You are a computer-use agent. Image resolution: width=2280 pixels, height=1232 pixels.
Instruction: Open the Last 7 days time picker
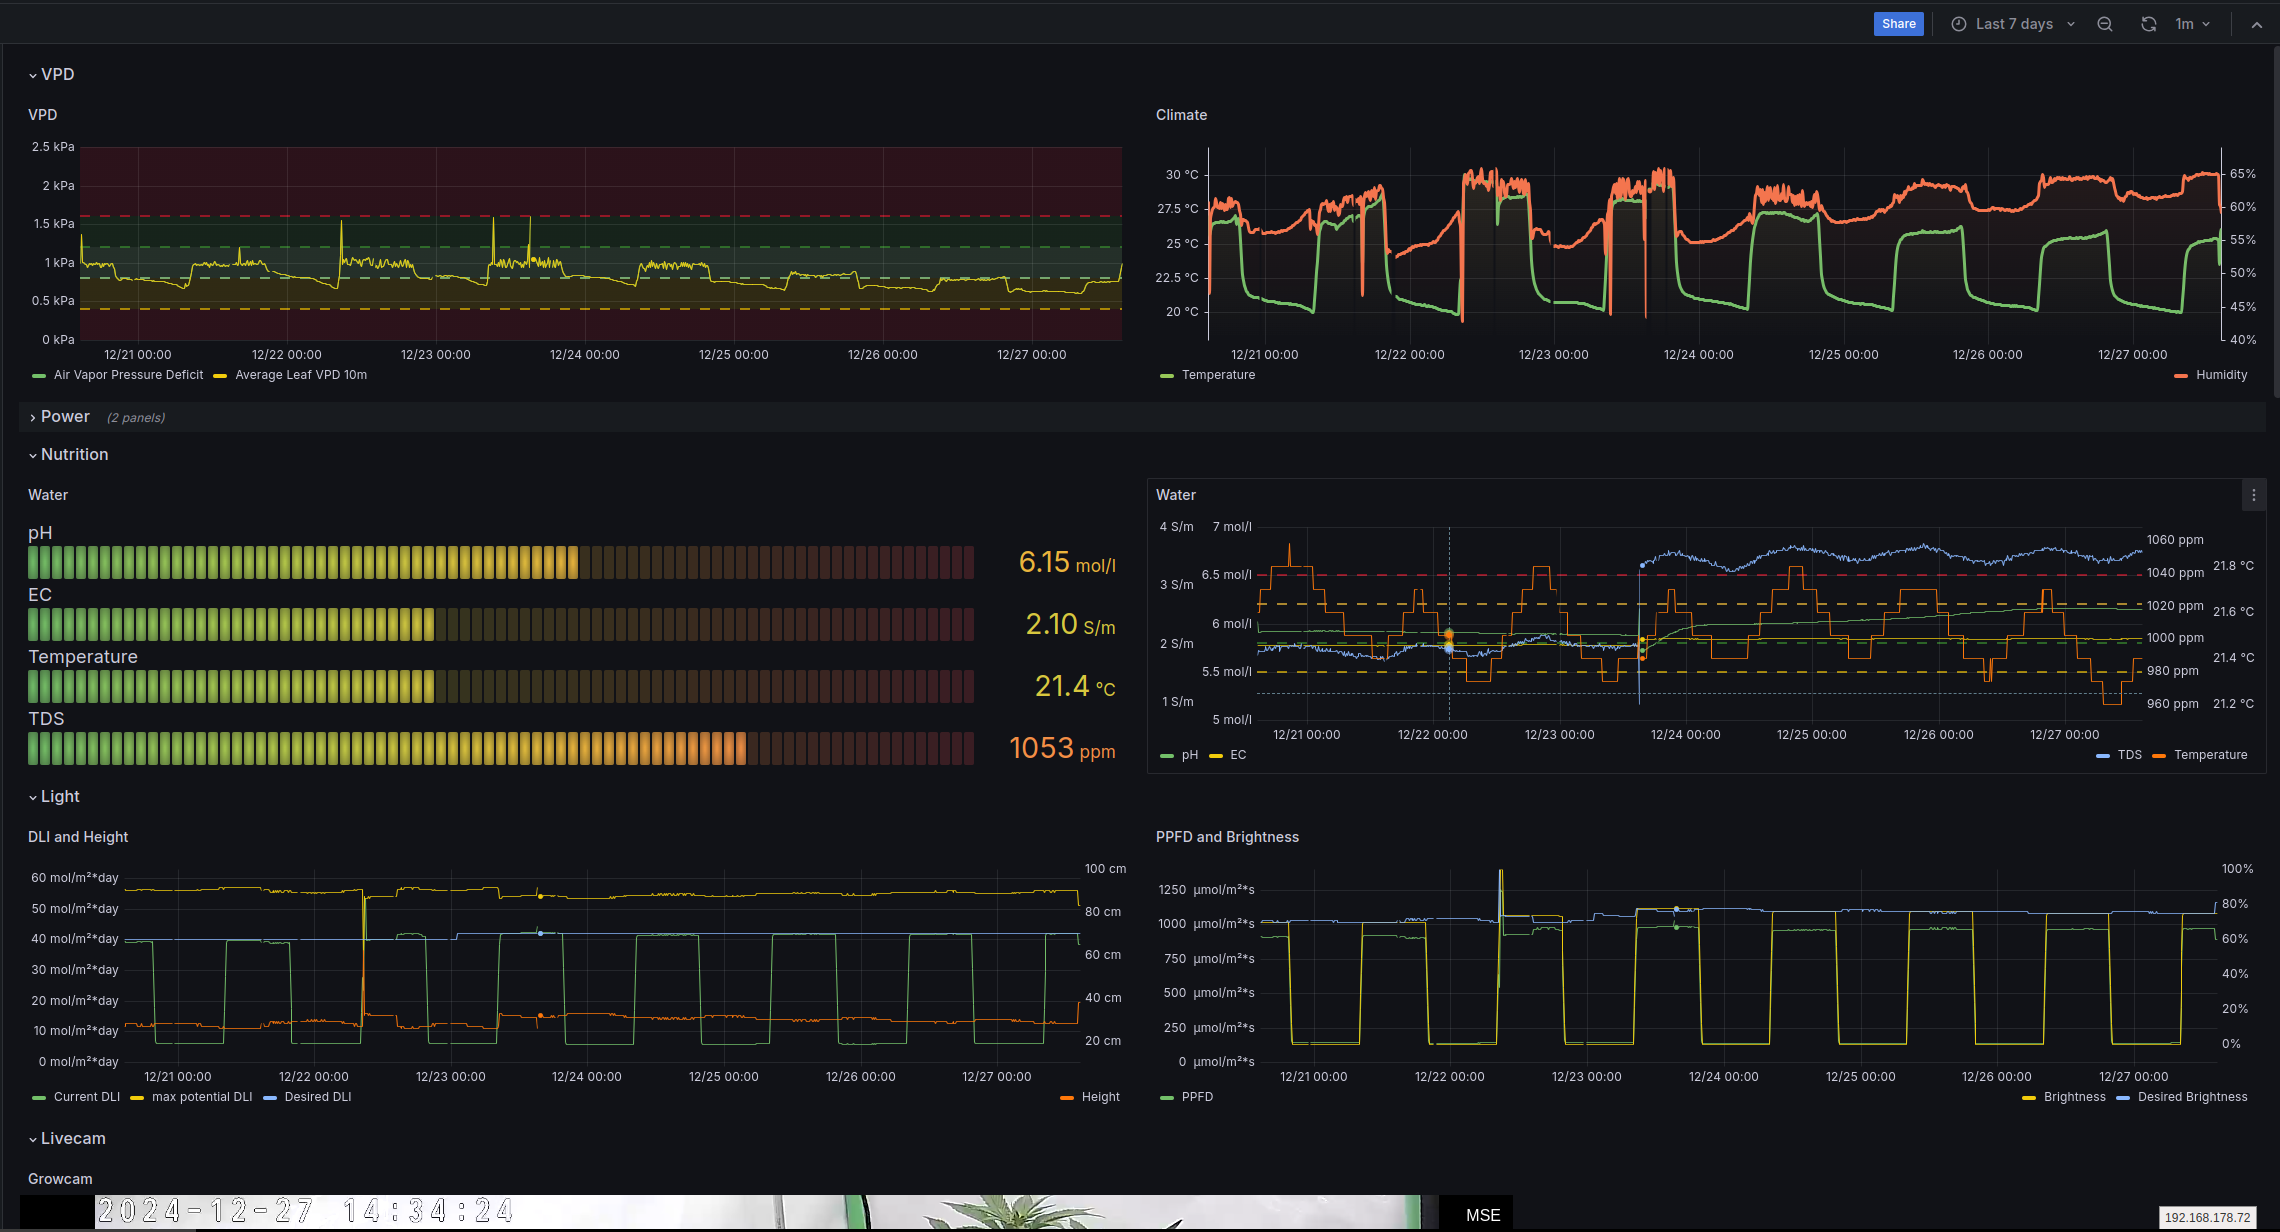pyautogui.click(x=2013, y=24)
